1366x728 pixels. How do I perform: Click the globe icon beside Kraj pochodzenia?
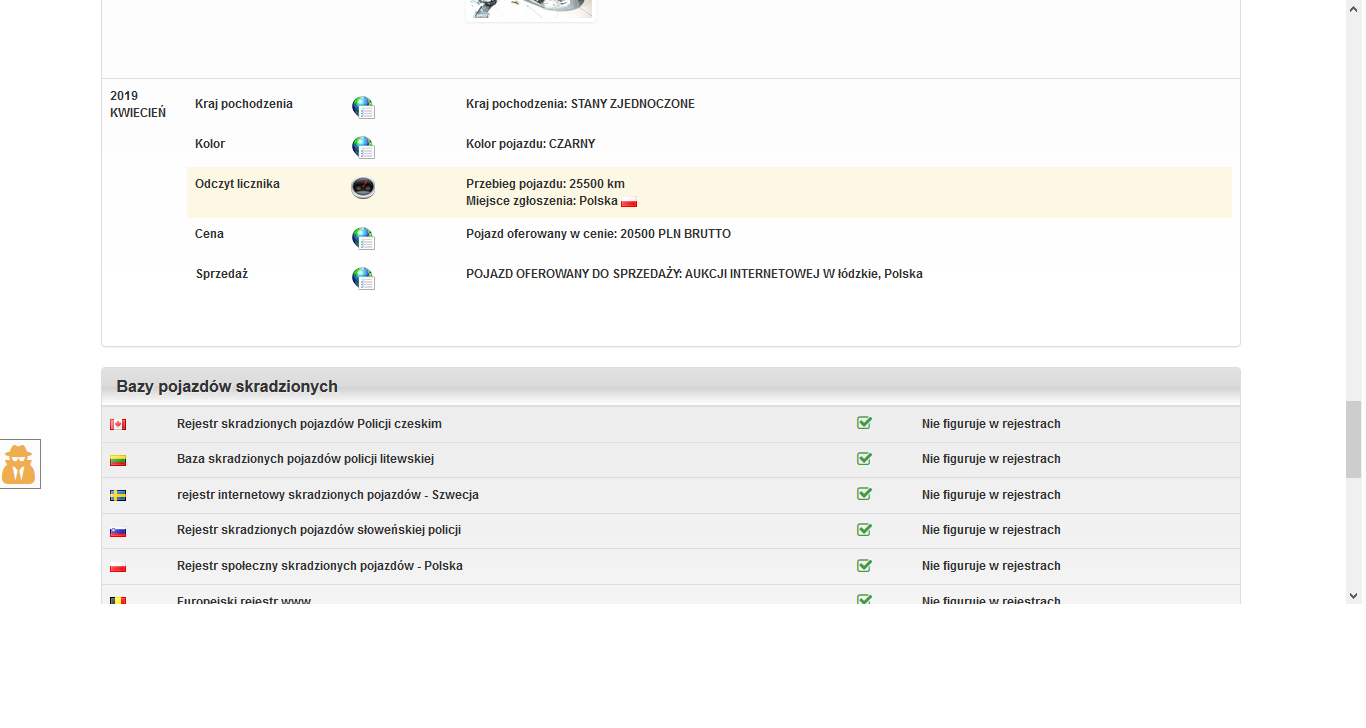click(x=363, y=108)
